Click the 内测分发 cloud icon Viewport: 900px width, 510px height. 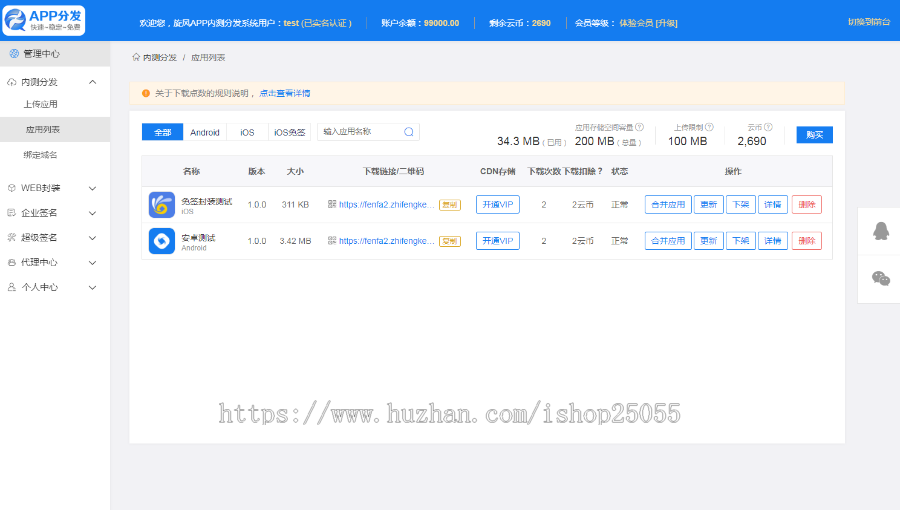coord(11,83)
